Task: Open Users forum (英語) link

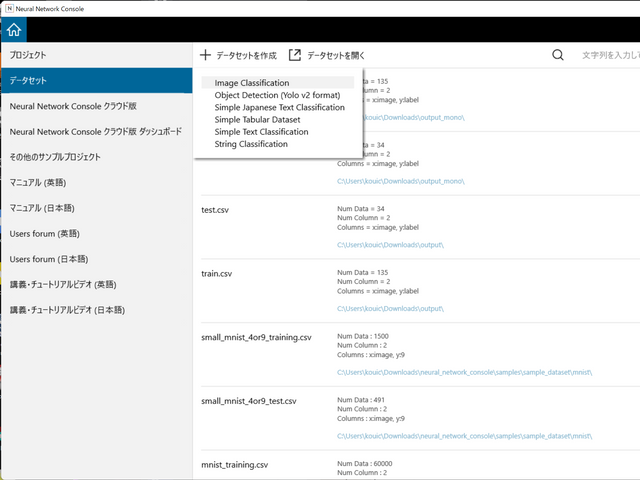Action: (x=97, y=233)
